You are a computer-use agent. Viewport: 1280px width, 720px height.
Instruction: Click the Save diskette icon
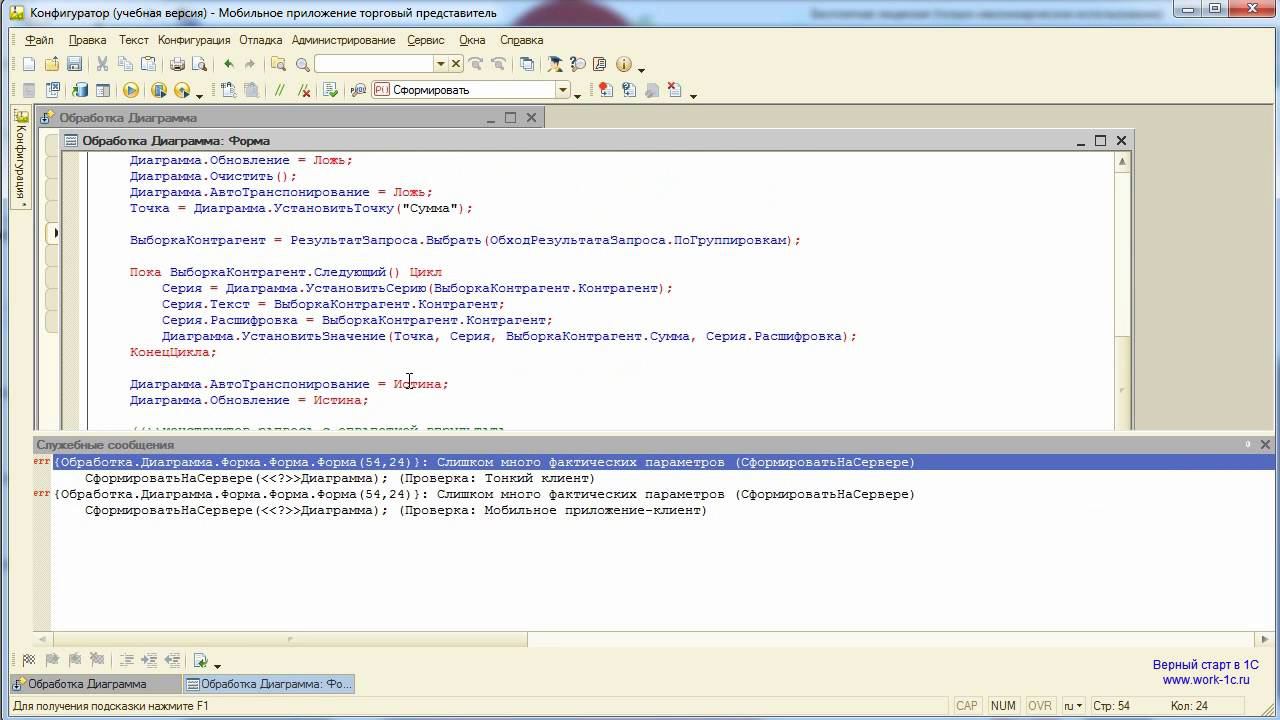pos(74,64)
